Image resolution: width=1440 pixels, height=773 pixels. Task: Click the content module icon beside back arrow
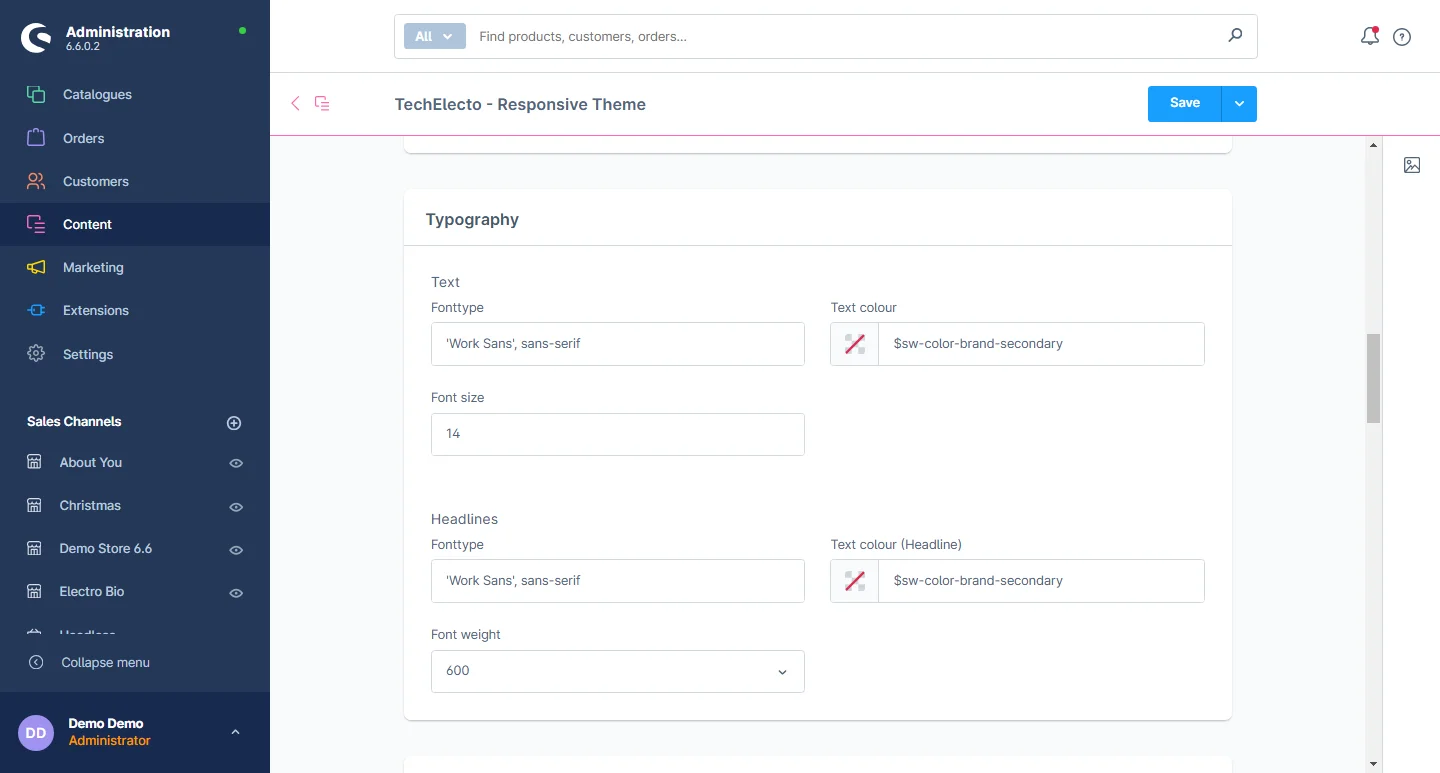322,103
